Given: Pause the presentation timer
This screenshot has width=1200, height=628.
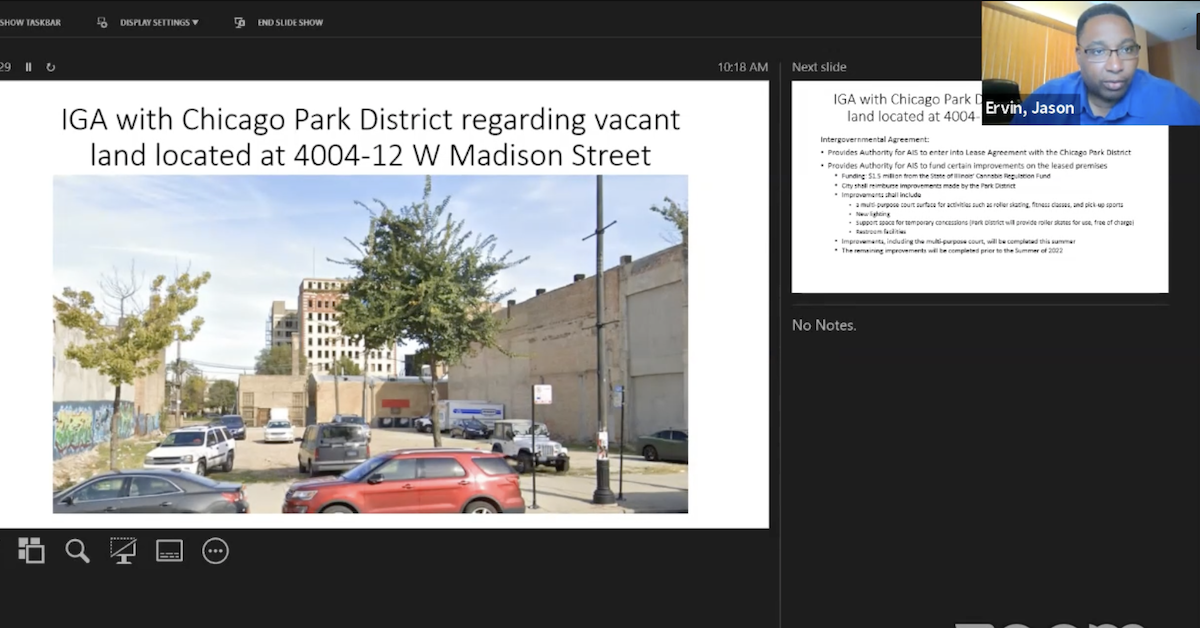Looking at the screenshot, I should coord(28,67).
